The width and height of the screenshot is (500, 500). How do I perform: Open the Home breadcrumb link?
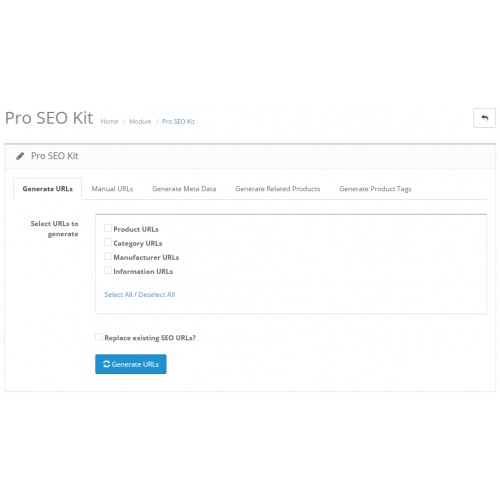coord(109,121)
